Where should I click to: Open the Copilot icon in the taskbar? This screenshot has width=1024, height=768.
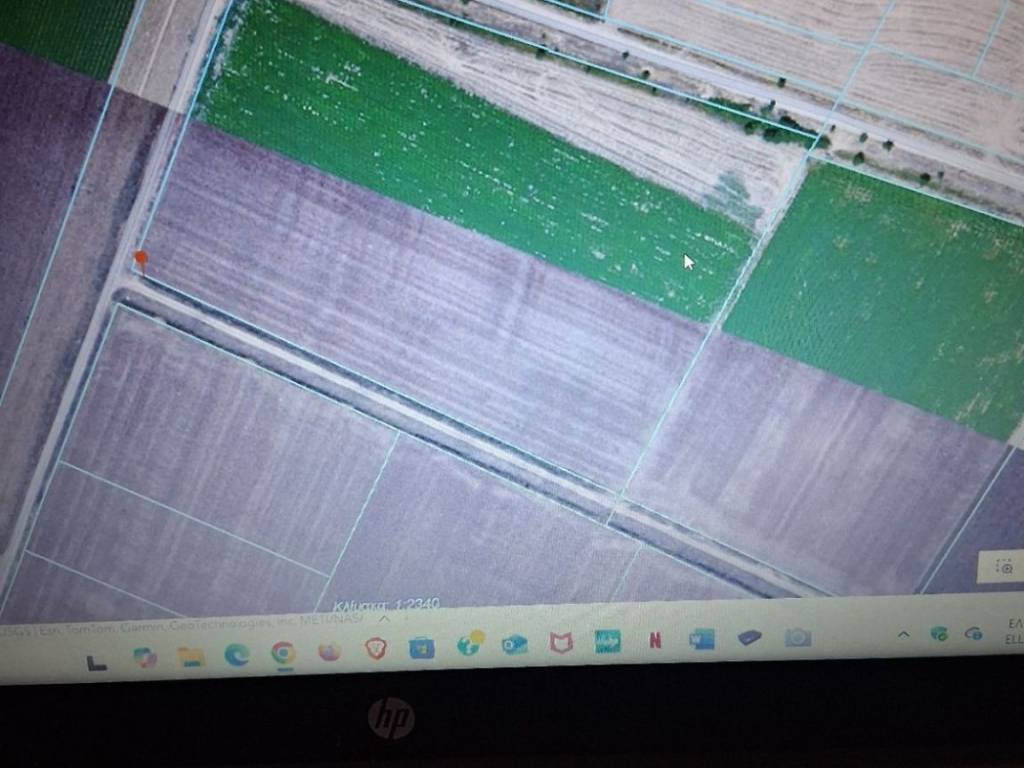145,658
